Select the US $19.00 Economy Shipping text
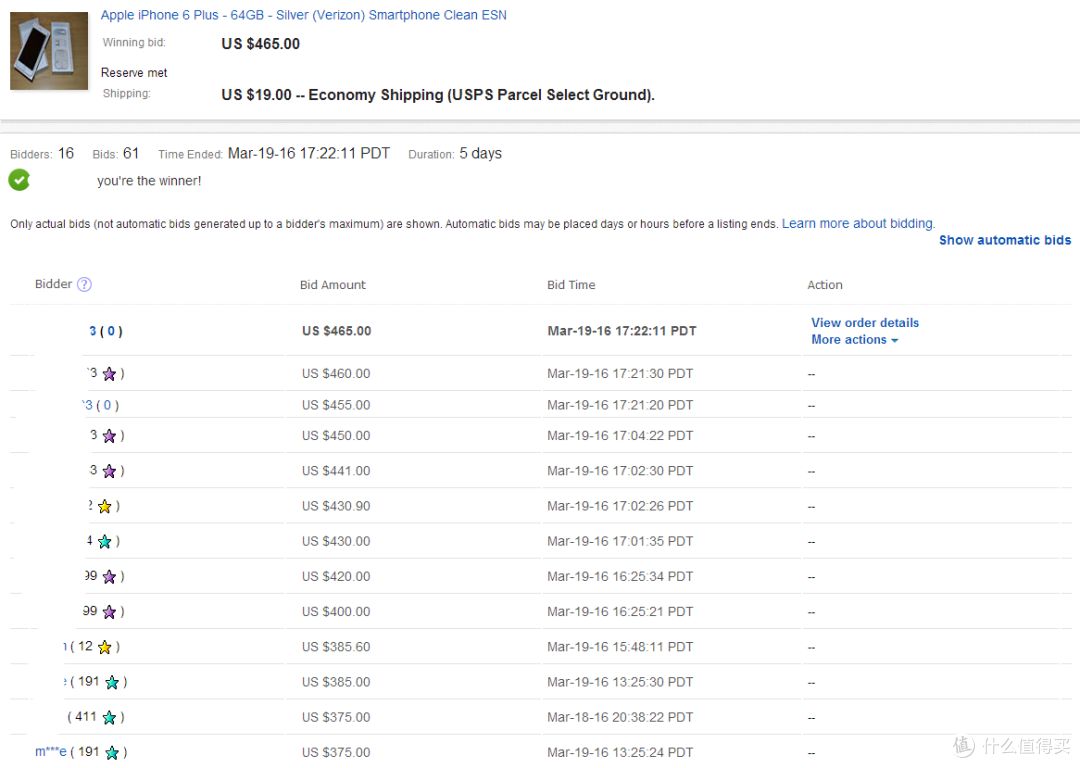 pyautogui.click(x=437, y=95)
